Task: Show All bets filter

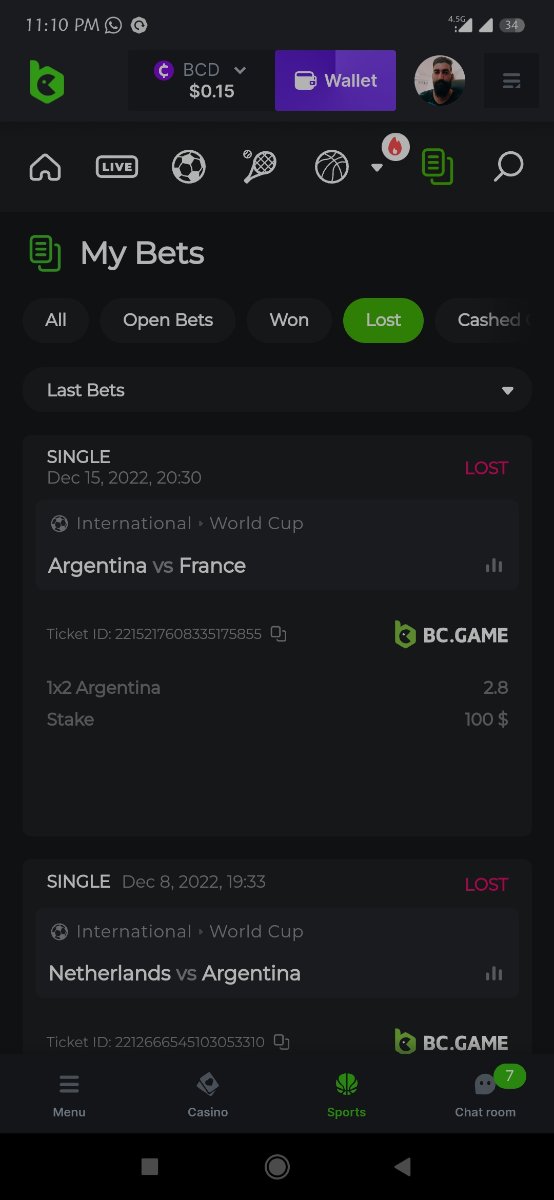Action: (56, 320)
